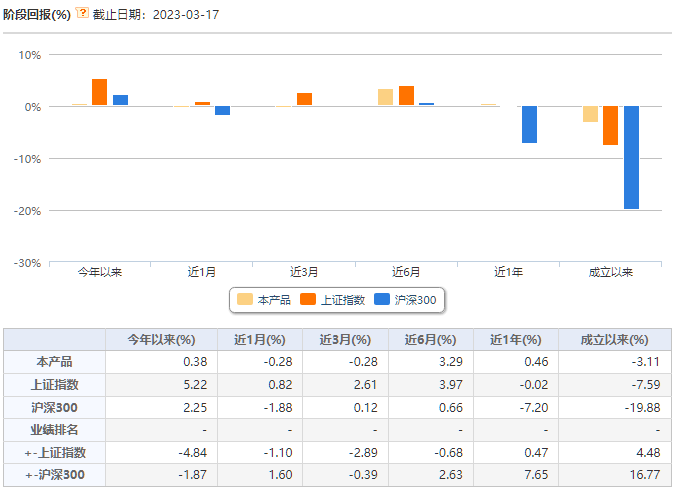Click the 近1月 blue 沪深300 bar
Image resolution: width=675 pixels, height=489 pixels.
[222, 111]
